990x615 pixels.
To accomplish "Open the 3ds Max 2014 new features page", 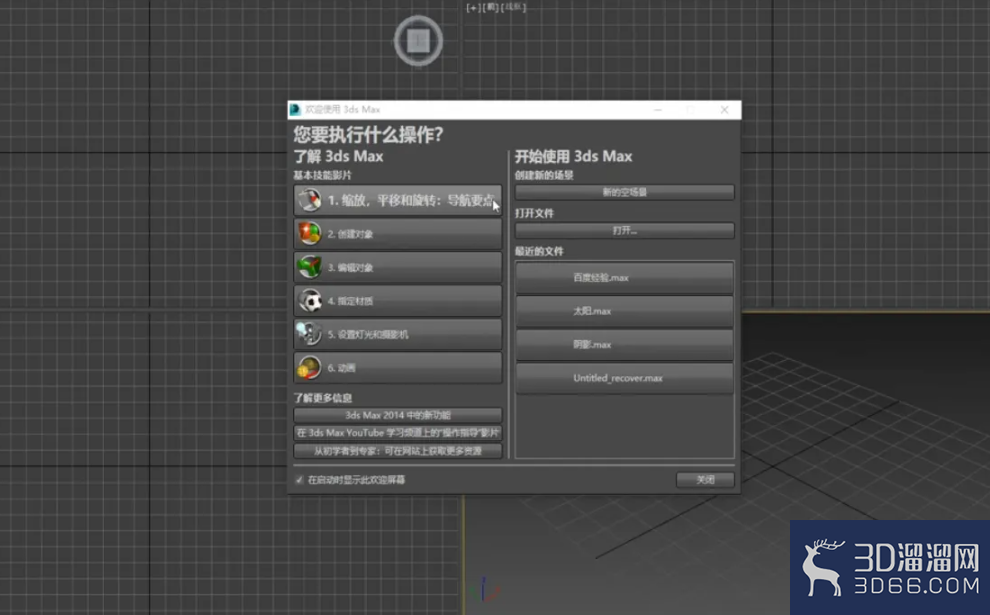I will (398, 415).
